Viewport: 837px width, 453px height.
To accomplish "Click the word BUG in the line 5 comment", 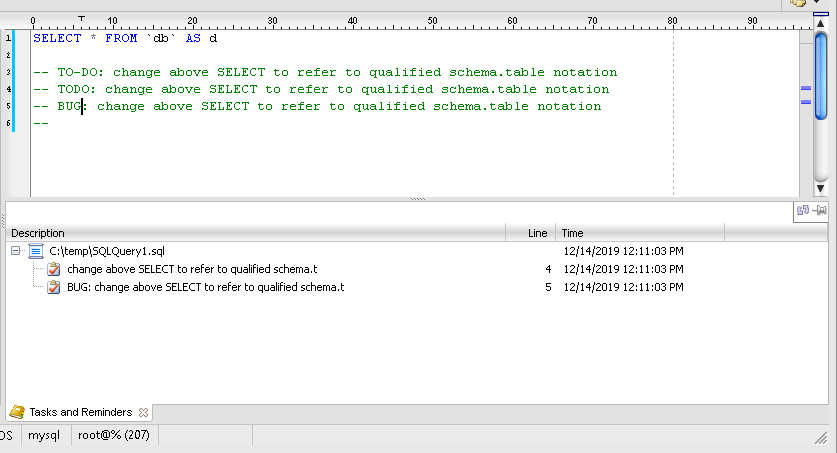I will point(69,106).
